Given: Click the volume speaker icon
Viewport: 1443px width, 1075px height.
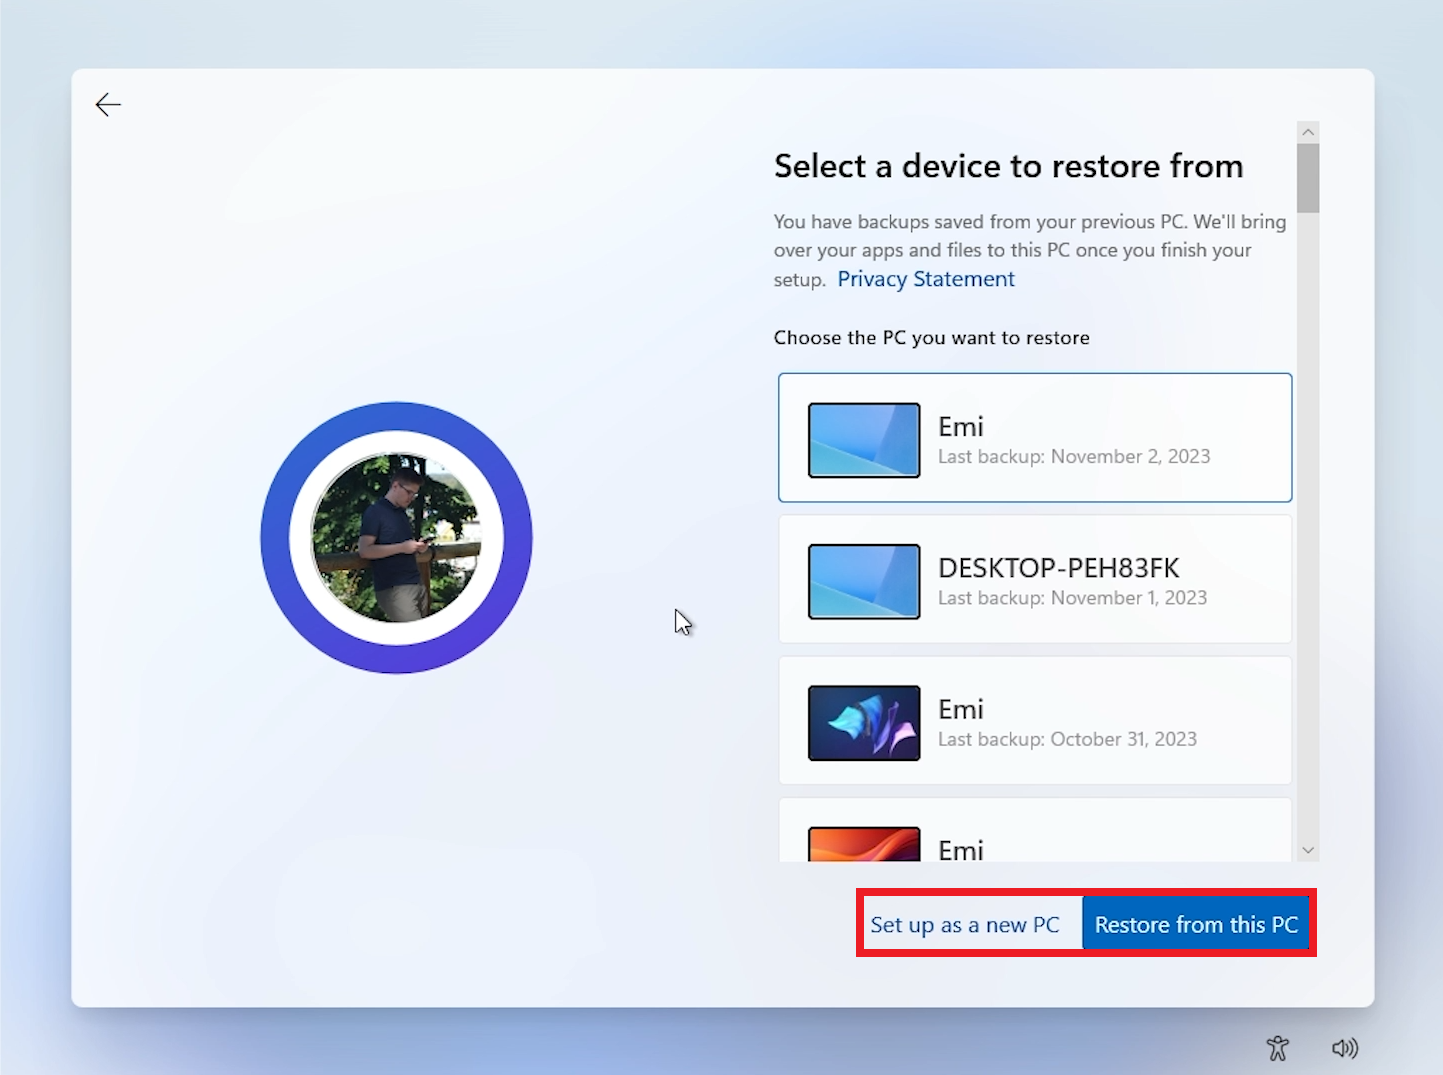Looking at the screenshot, I should point(1345,1048).
